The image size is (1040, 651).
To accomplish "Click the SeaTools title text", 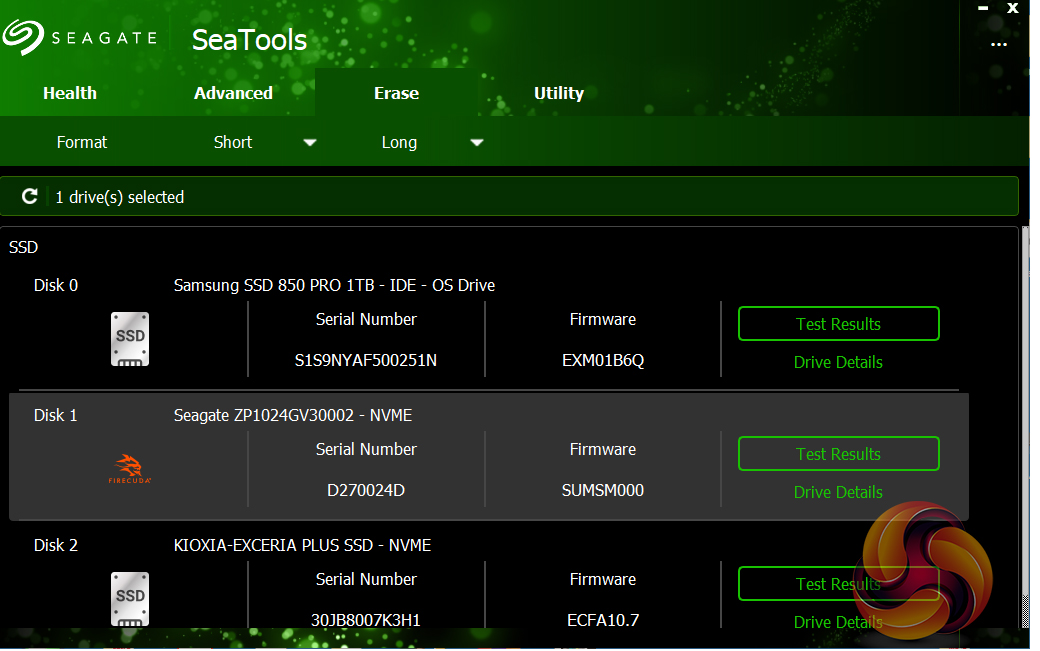I will coord(249,40).
